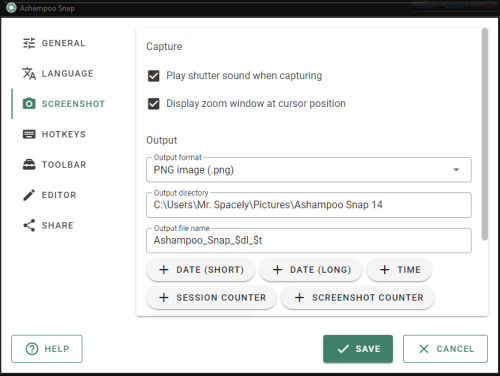
Task: Click the Output directory field
Action: pyautogui.click(x=309, y=205)
